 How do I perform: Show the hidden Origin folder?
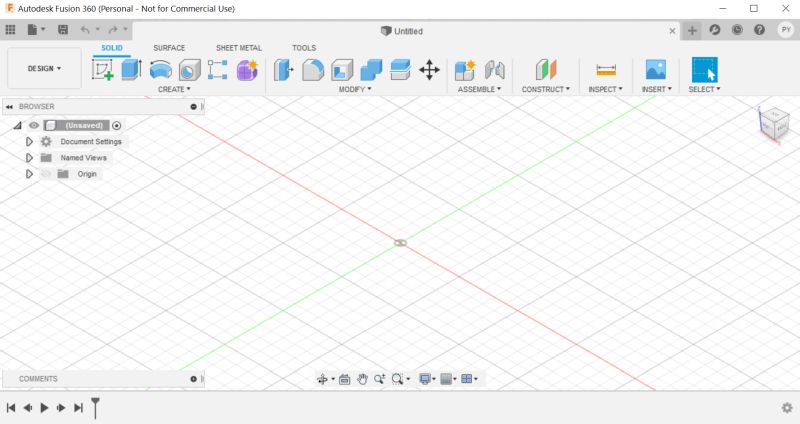45,174
